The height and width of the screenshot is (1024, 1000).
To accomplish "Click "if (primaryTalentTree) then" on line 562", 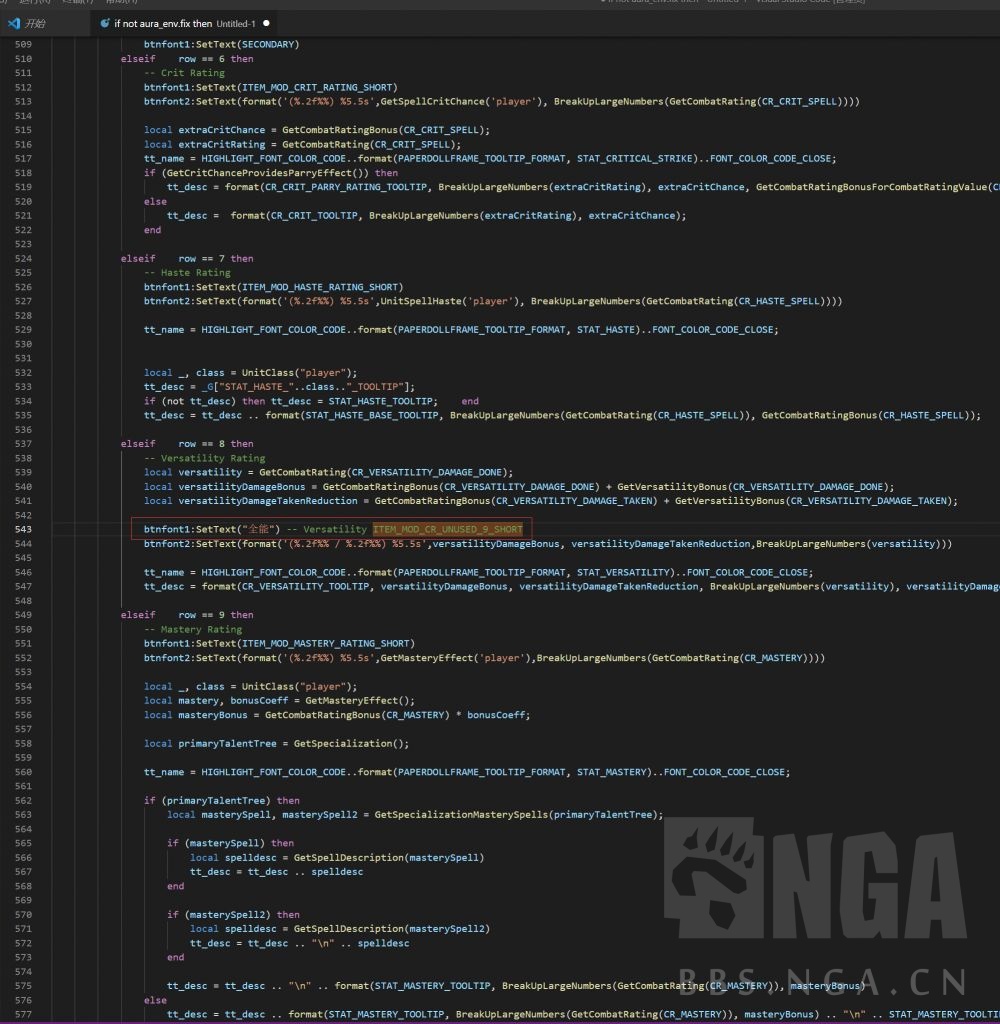I will (221, 801).
